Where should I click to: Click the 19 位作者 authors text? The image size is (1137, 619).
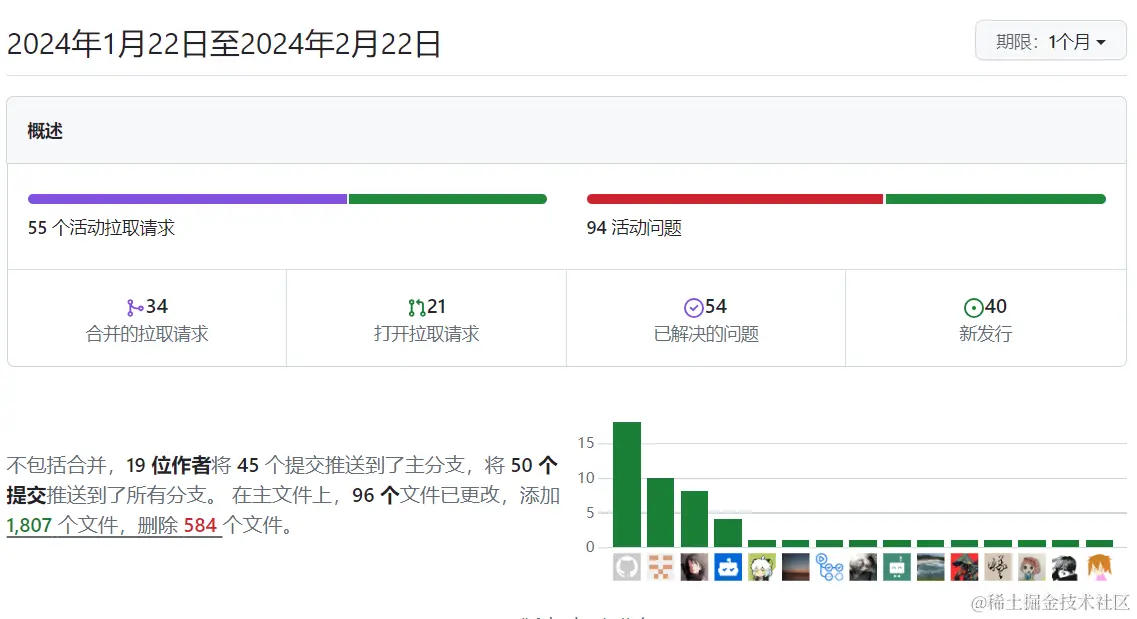pos(168,465)
